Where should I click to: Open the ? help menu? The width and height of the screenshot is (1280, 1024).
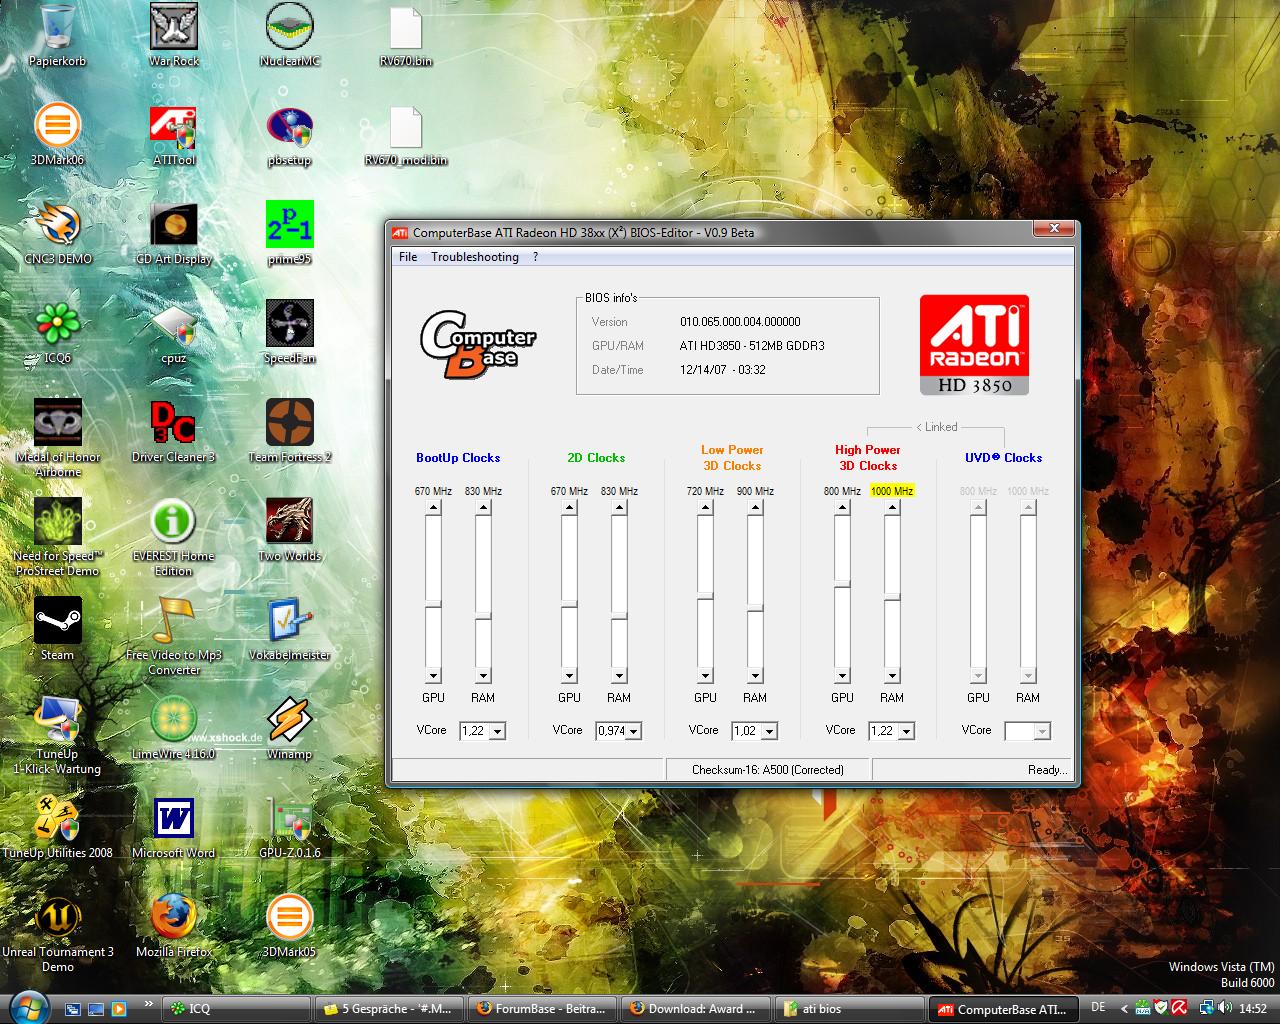coord(536,257)
